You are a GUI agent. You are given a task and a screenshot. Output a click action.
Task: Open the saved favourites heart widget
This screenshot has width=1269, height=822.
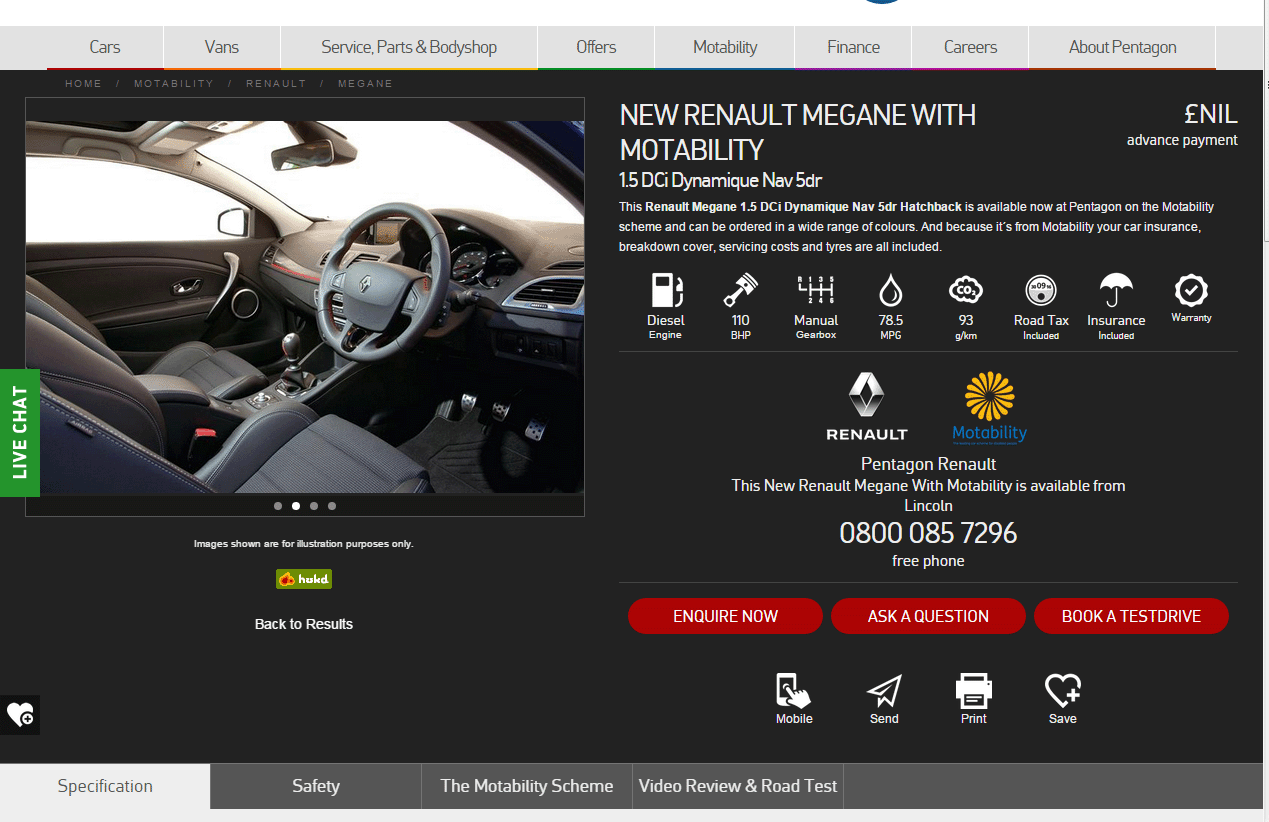coord(20,715)
